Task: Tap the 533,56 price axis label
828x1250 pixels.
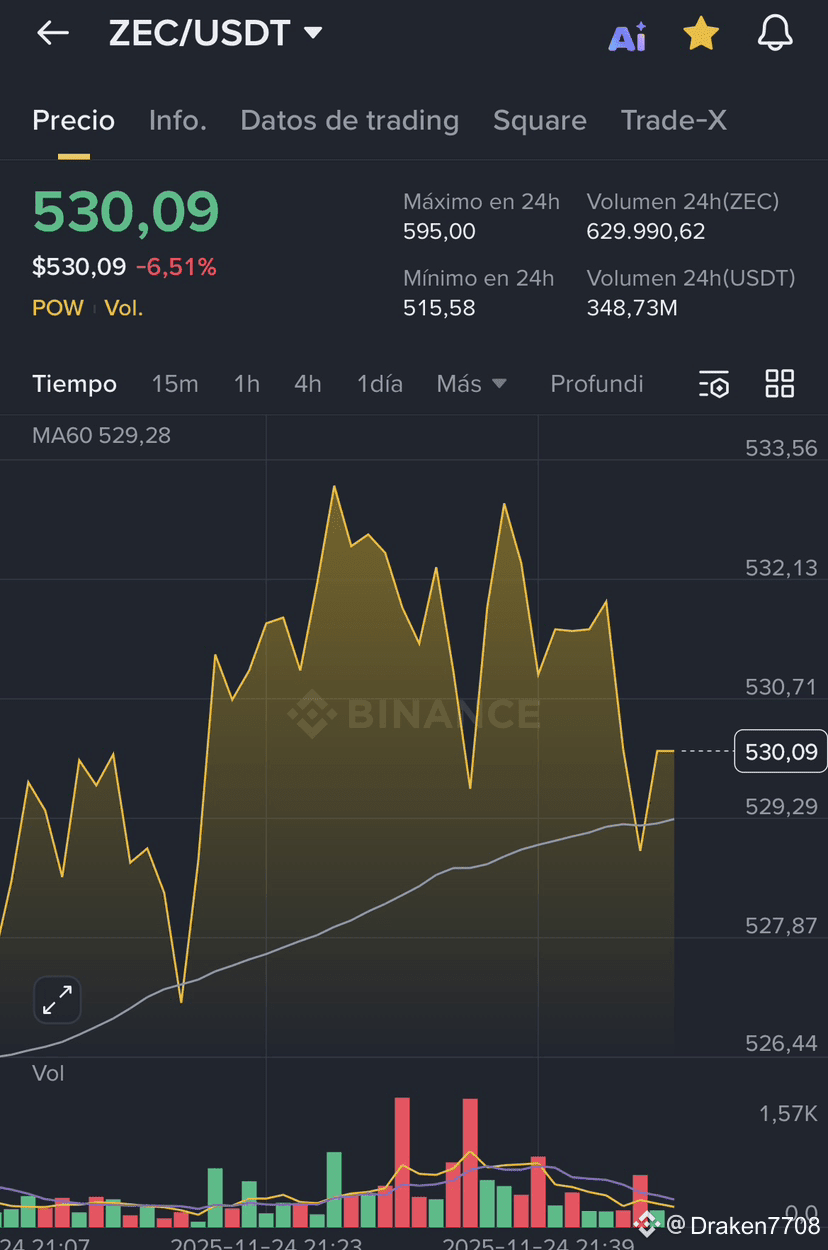Action: [x=781, y=449]
